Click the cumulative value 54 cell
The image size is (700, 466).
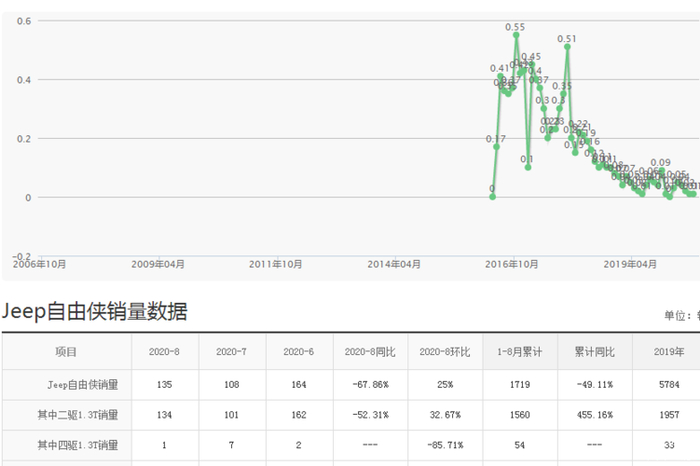(520, 445)
